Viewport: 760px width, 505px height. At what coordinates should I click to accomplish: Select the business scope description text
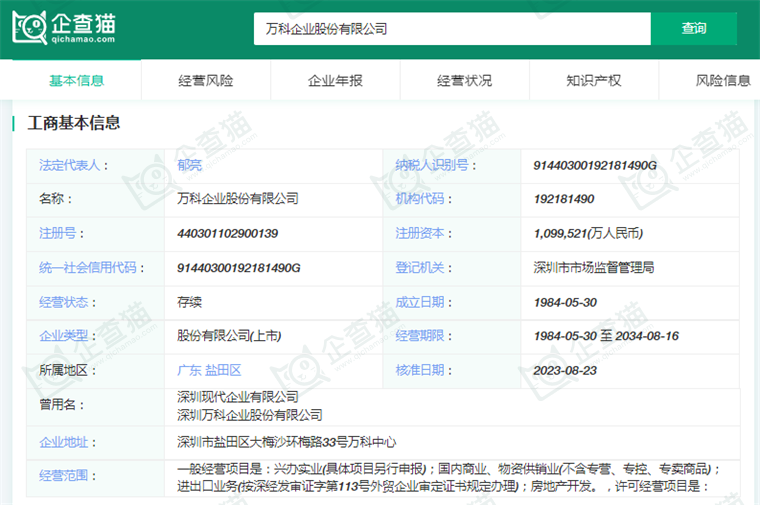point(448,477)
